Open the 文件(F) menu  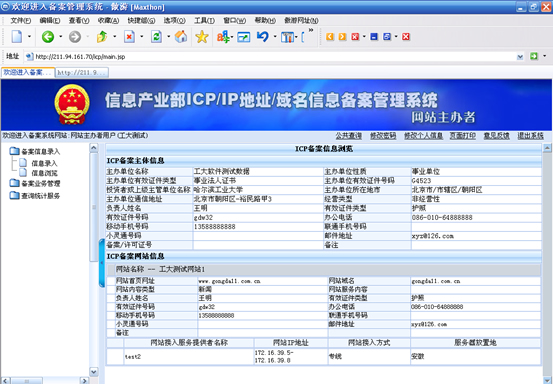20,20
